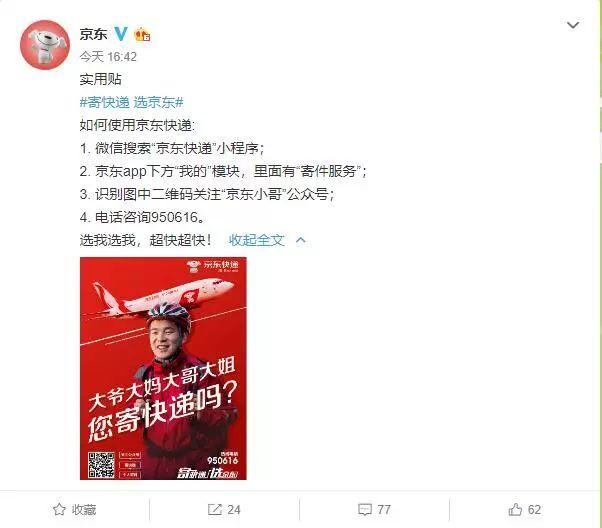
Task: Open the #寄快递 选京东# hashtag topic
Action: tap(131, 102)
